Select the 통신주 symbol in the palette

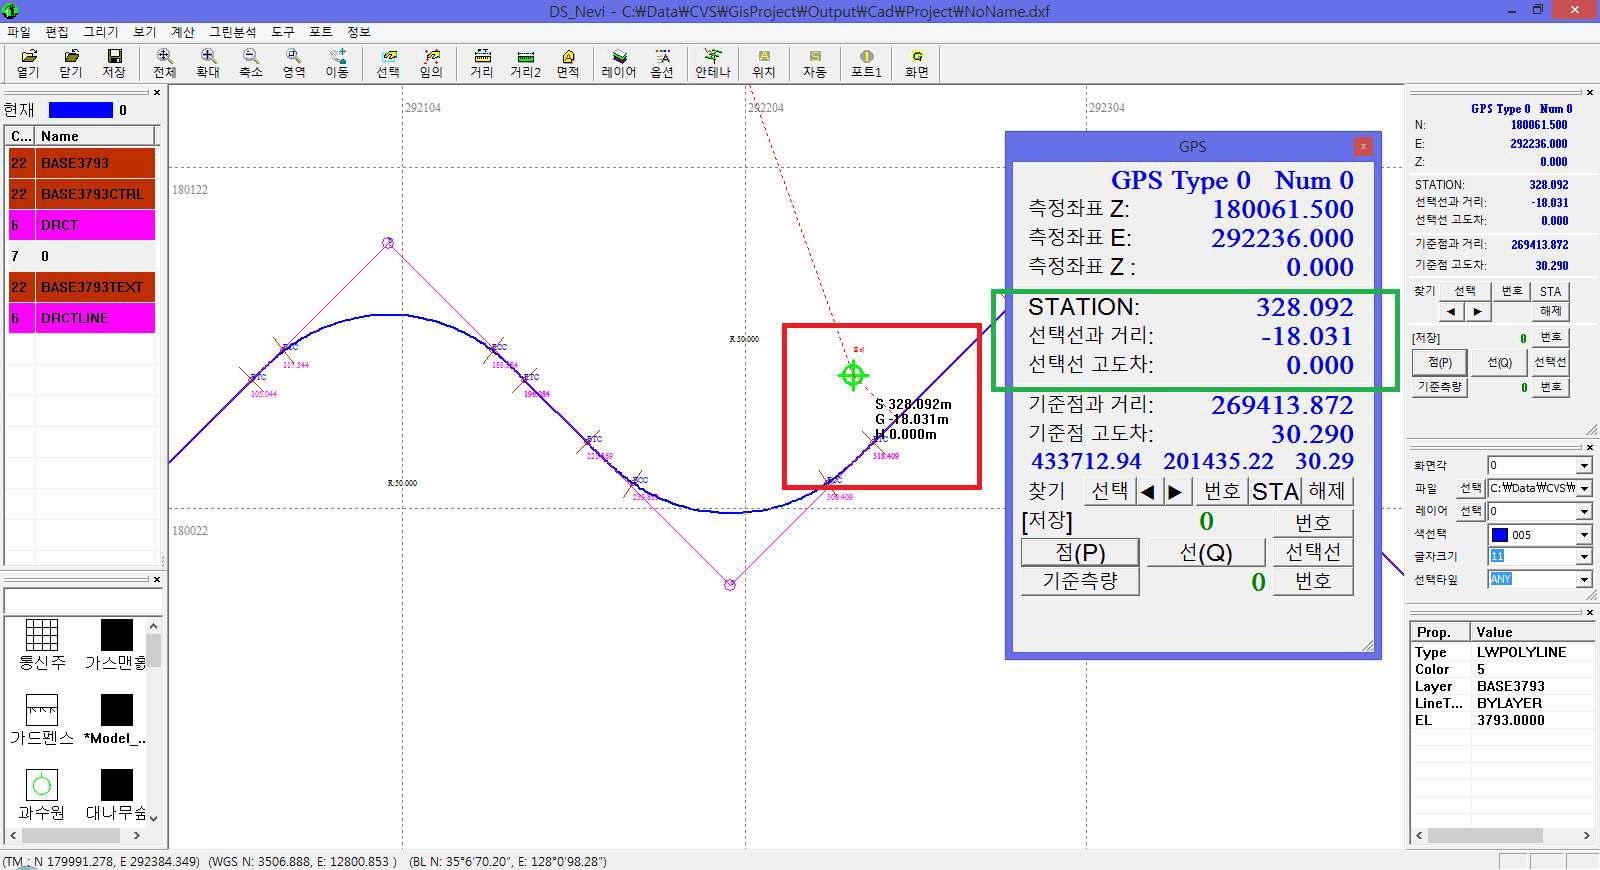[x=42, y=644]
